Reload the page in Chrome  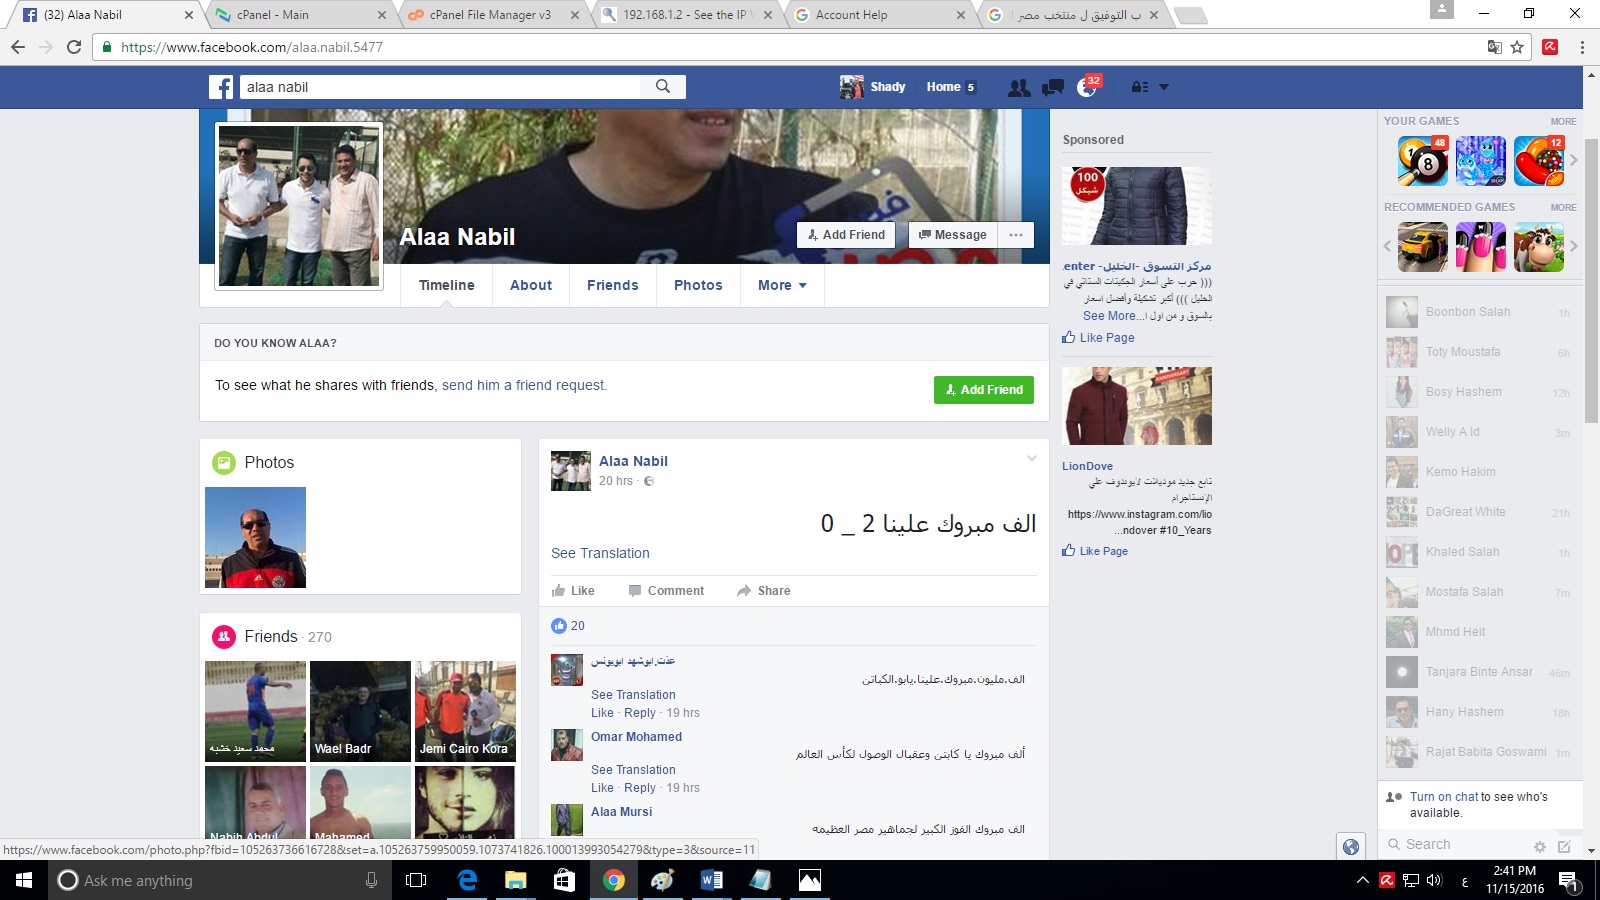[74, 47]
